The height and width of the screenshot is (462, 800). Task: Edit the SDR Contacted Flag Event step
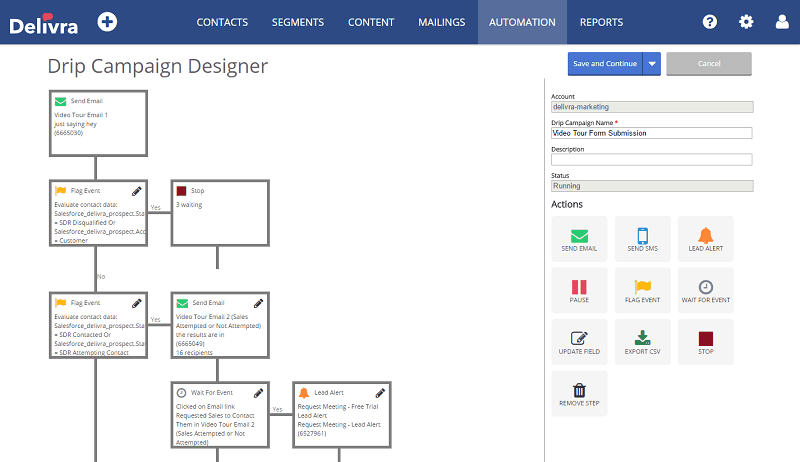coord(137,303)
